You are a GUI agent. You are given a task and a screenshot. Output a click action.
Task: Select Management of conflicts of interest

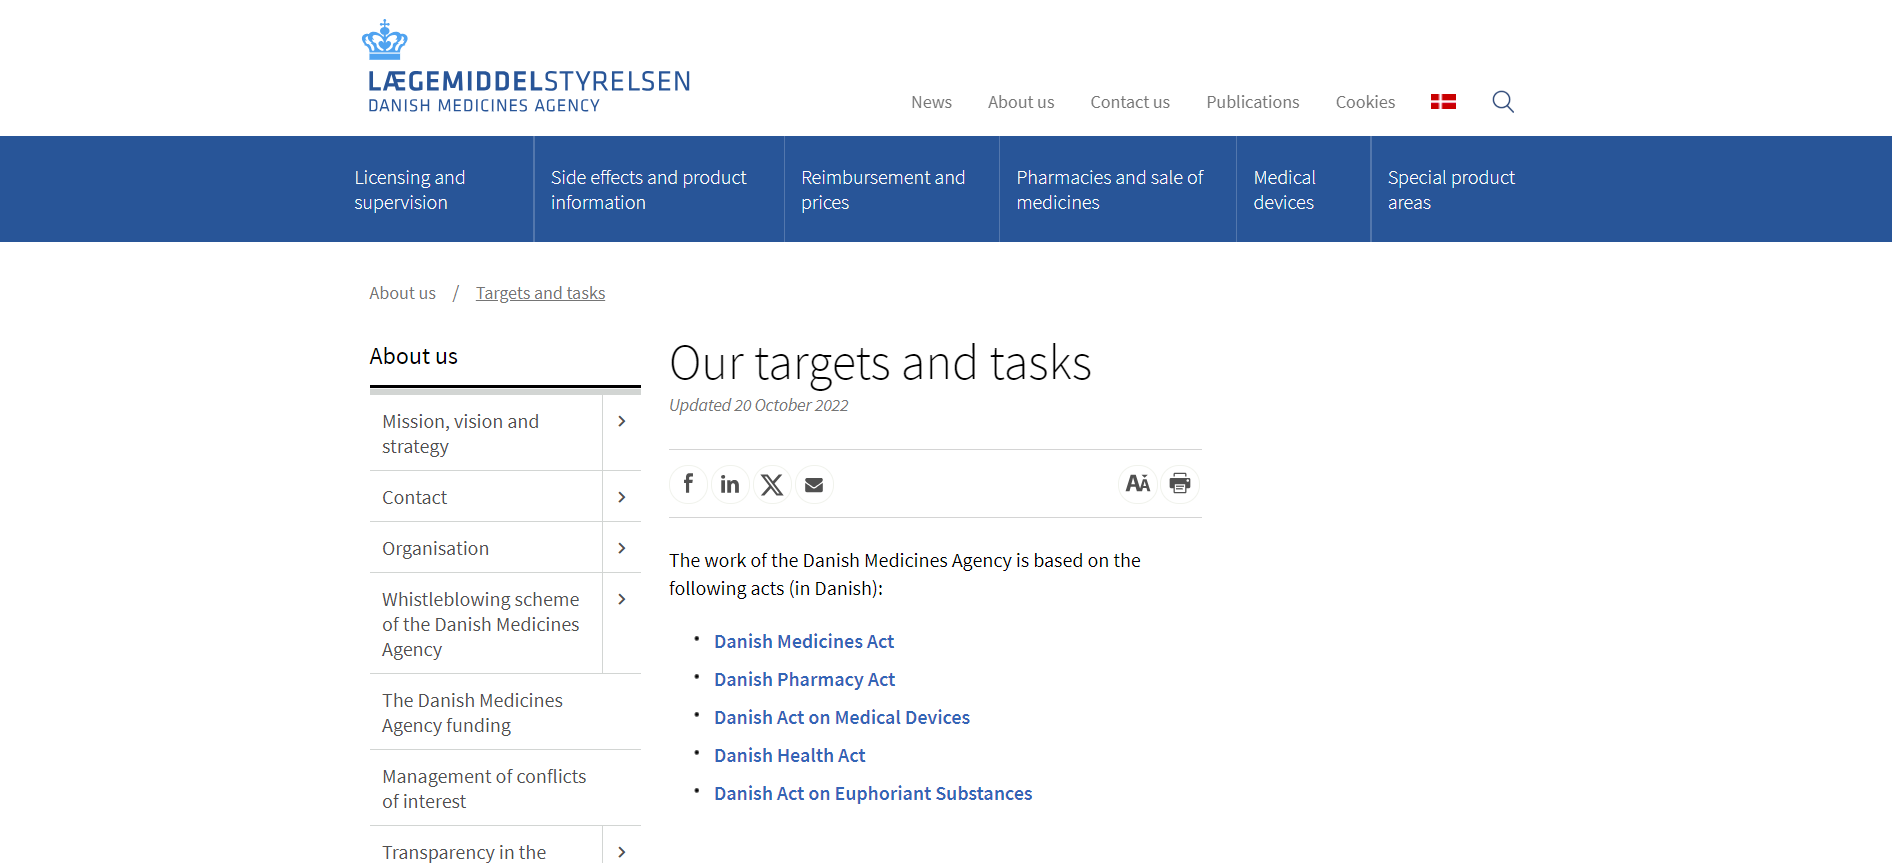pyautogui.click(x=484, y=789)
